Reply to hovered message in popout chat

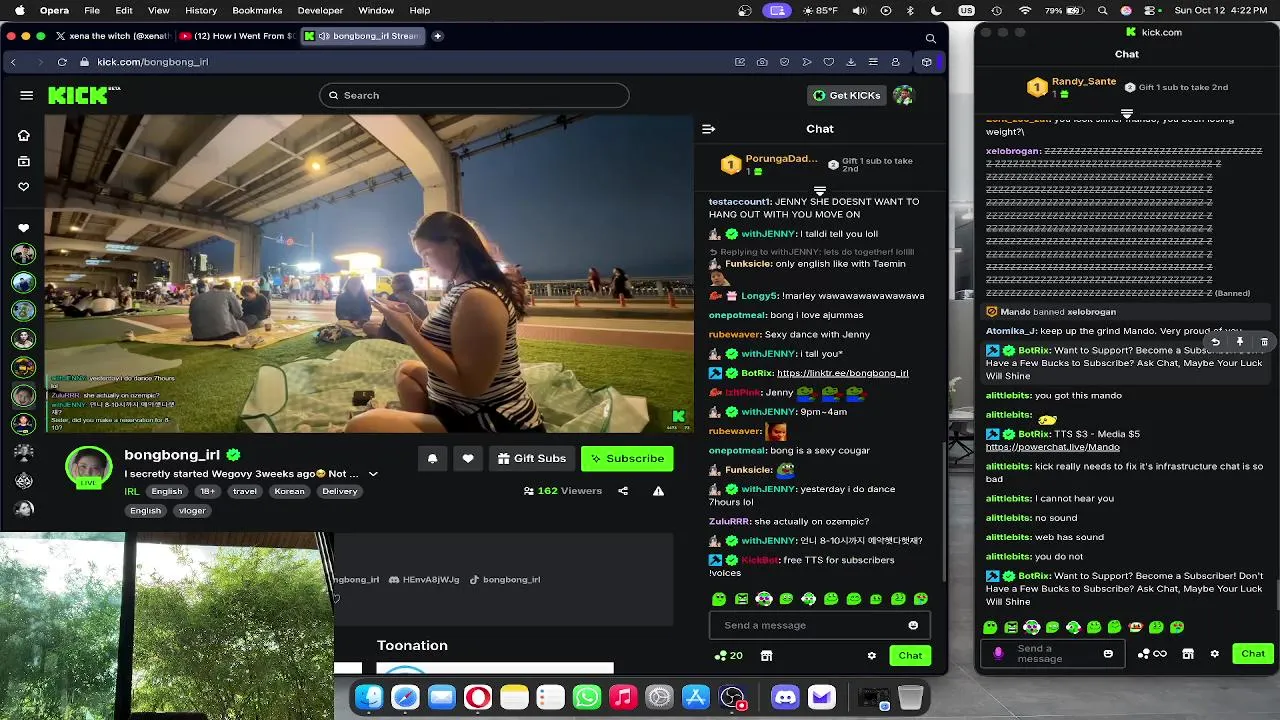pos(1215,342)
